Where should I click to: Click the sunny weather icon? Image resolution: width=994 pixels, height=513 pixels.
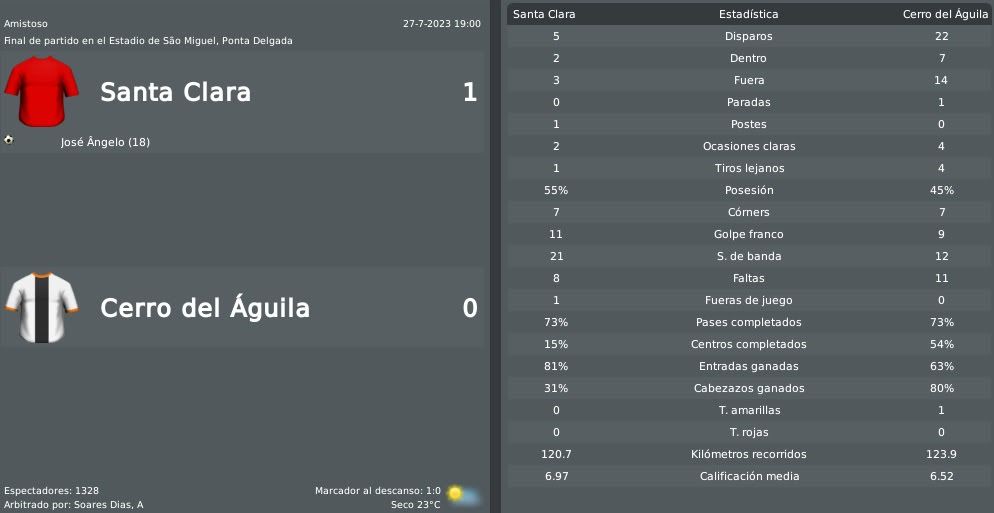tap(462, 495)
